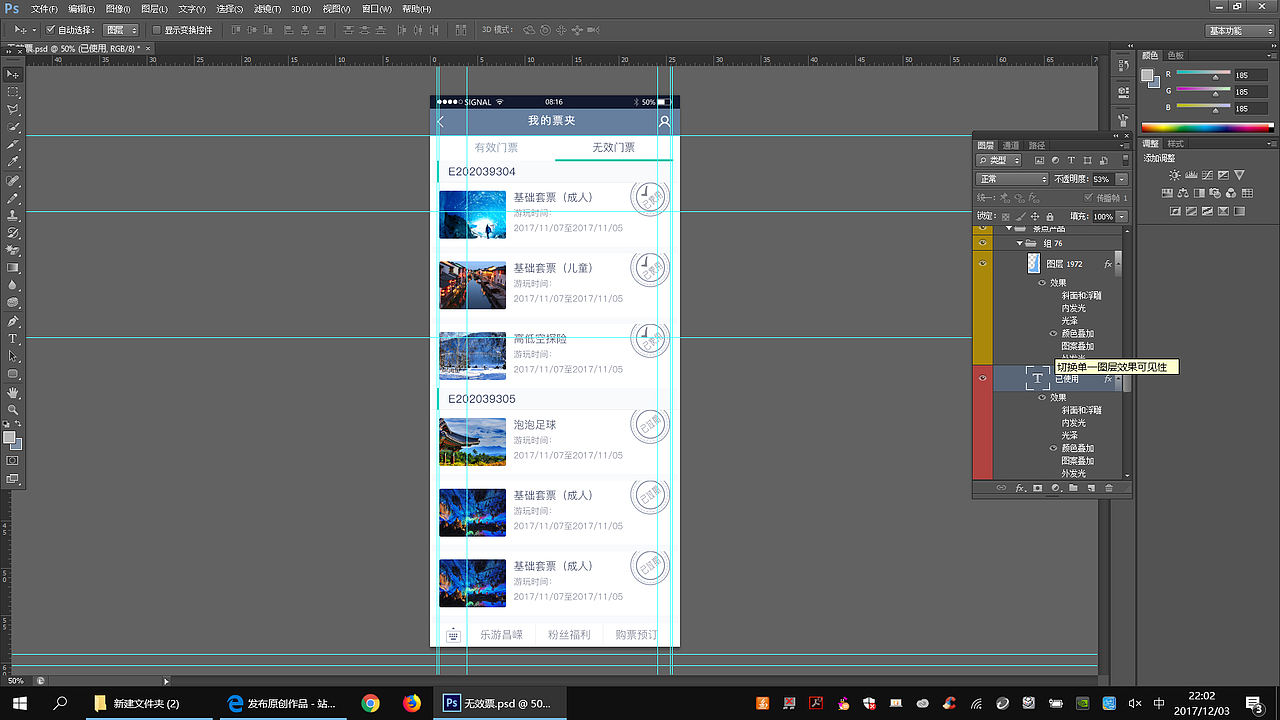Select the Quick Selection tool

coord(13,126)
